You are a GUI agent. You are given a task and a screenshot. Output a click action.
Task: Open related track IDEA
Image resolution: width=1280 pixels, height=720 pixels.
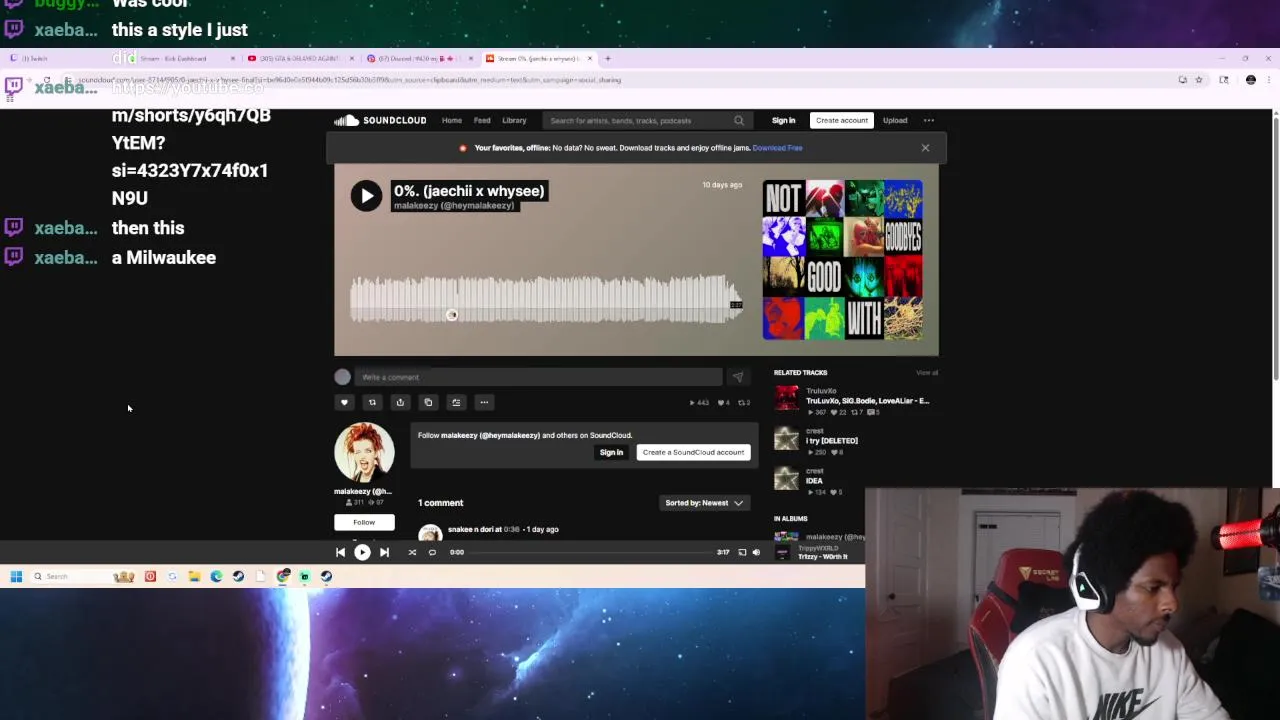[814, 481]
